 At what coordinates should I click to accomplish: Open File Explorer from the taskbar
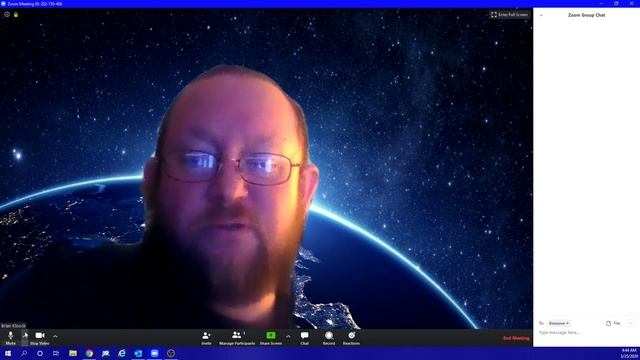tap(73, 353)
